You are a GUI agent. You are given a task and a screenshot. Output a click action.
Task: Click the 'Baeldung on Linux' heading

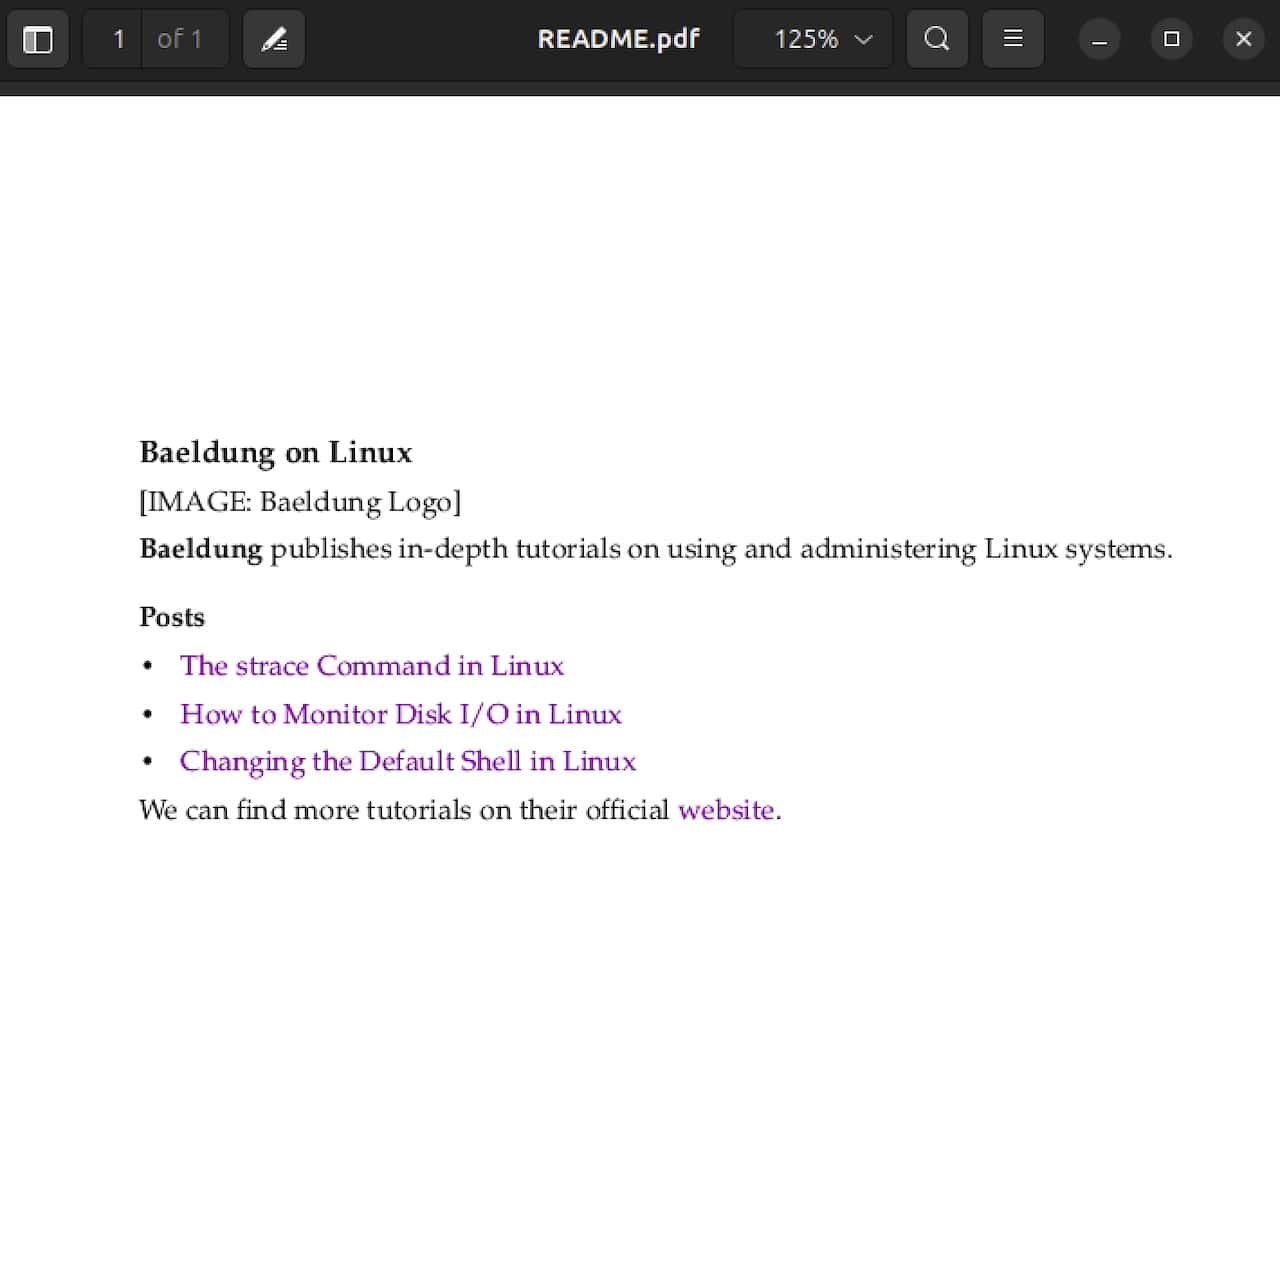pos(276,453)
